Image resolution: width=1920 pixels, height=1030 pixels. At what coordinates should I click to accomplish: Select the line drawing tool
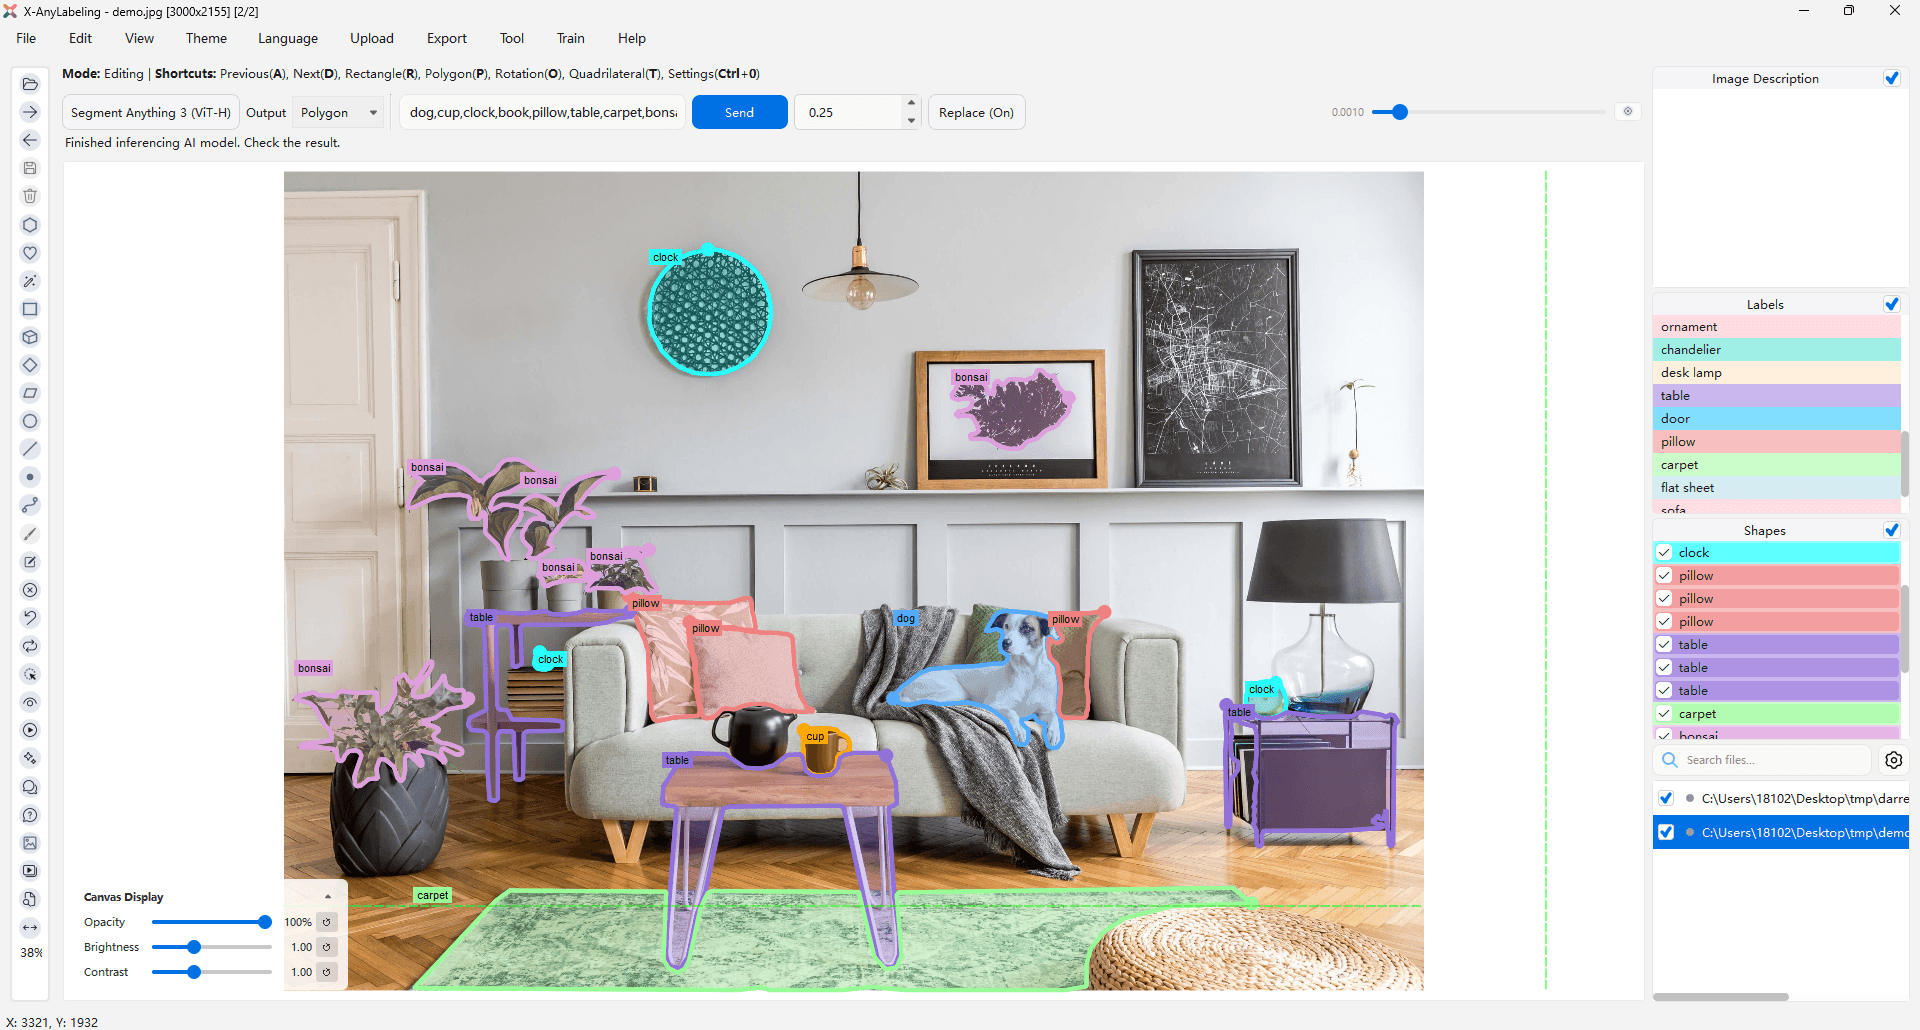(30, 449)
